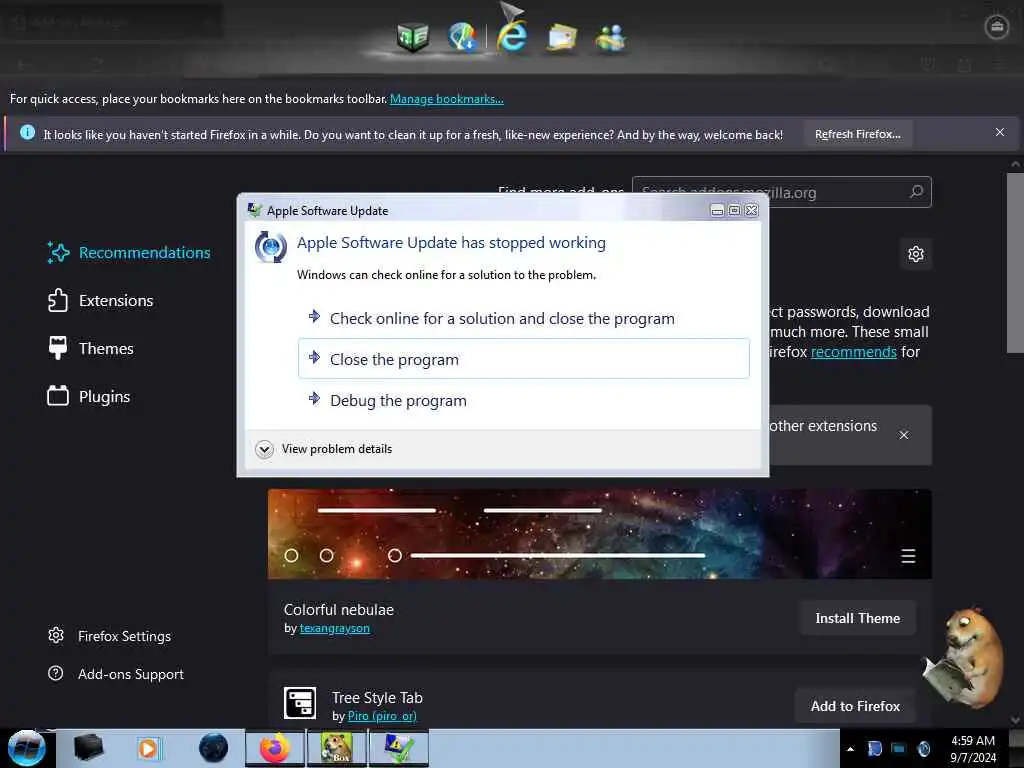Click the Tree Style Tab title

pos(377,698)
